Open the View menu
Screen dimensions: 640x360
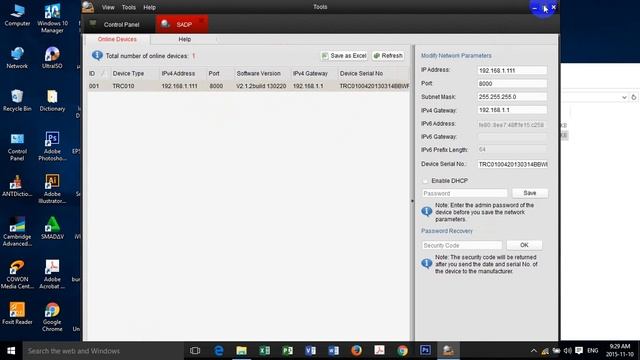click(108, 7)
